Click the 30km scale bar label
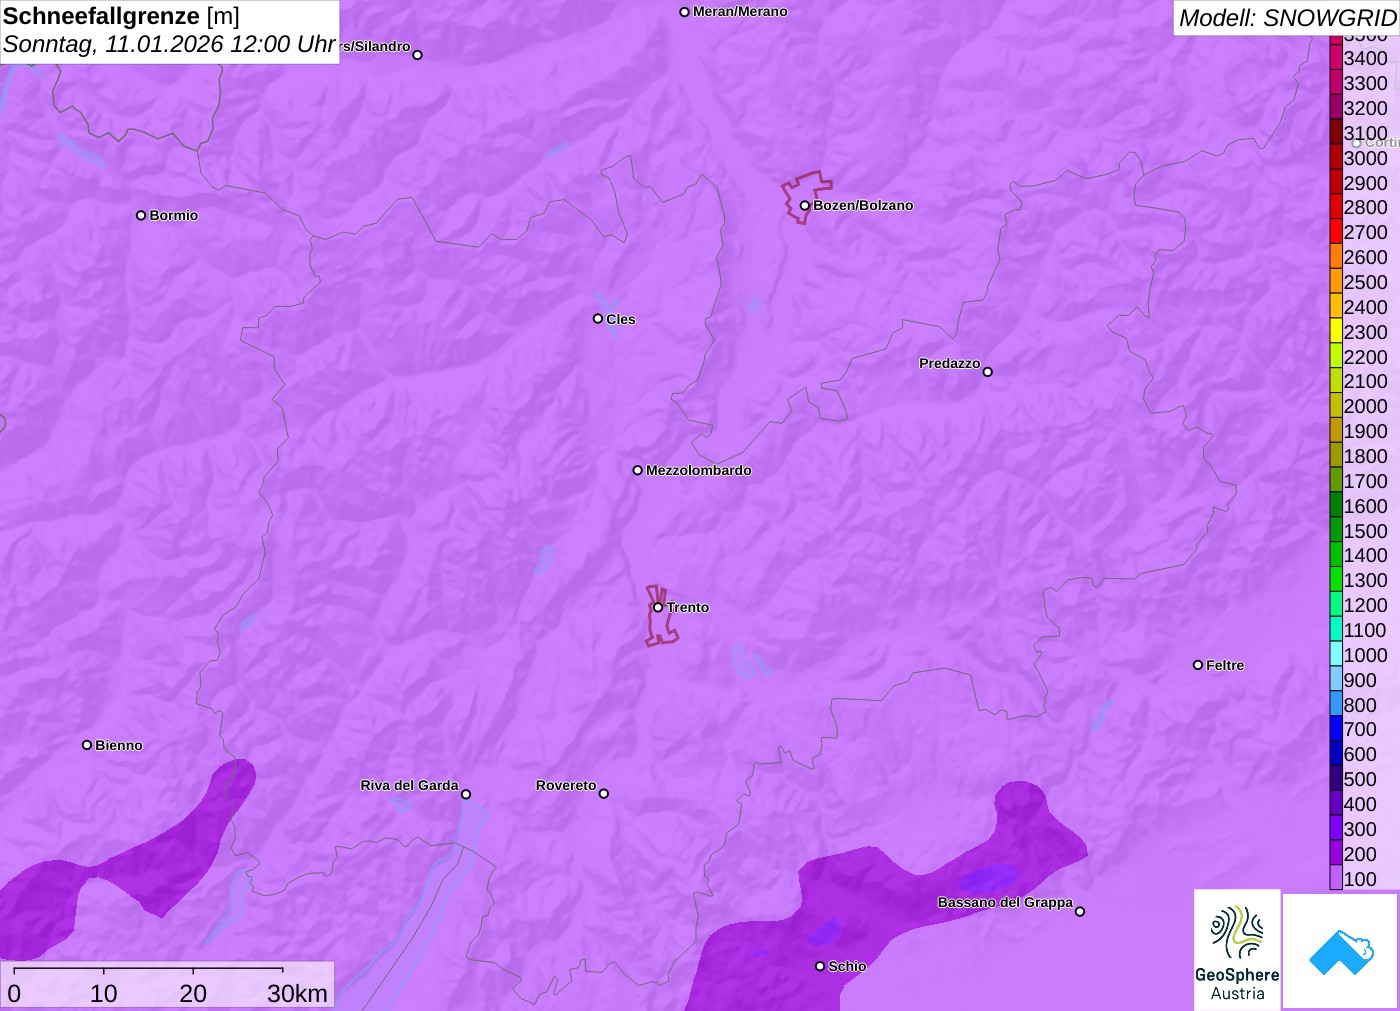This screenshot has width=1400, height=1011. 298,993
